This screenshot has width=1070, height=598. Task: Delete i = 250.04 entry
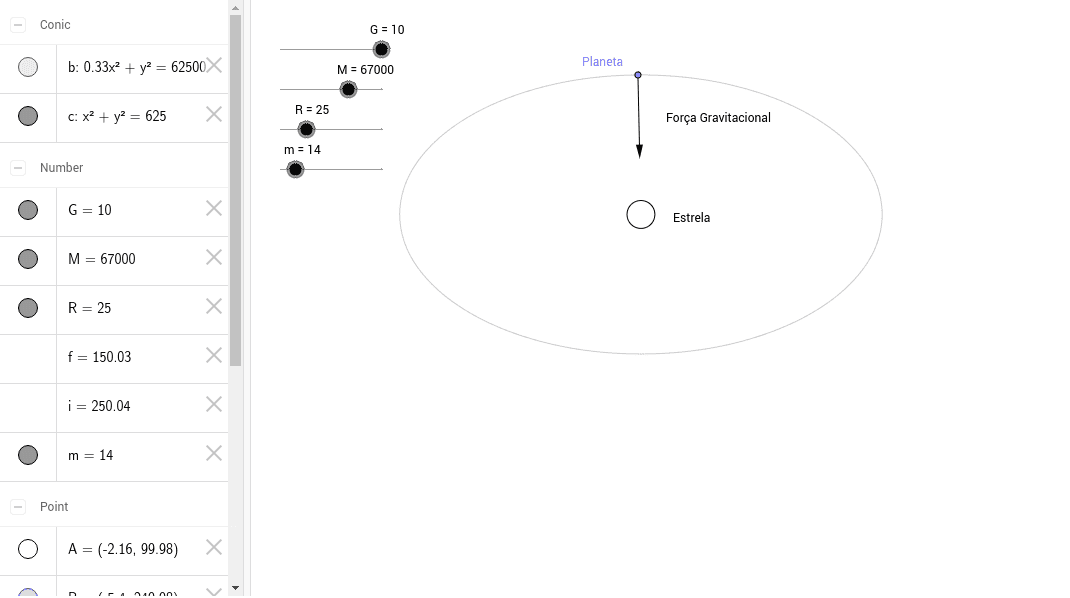[214, 405]
